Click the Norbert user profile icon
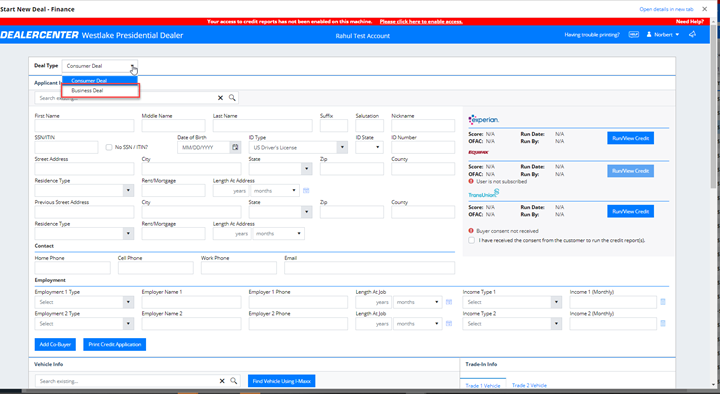Screen dimensions: 720x394 click(x=649, y=34)
